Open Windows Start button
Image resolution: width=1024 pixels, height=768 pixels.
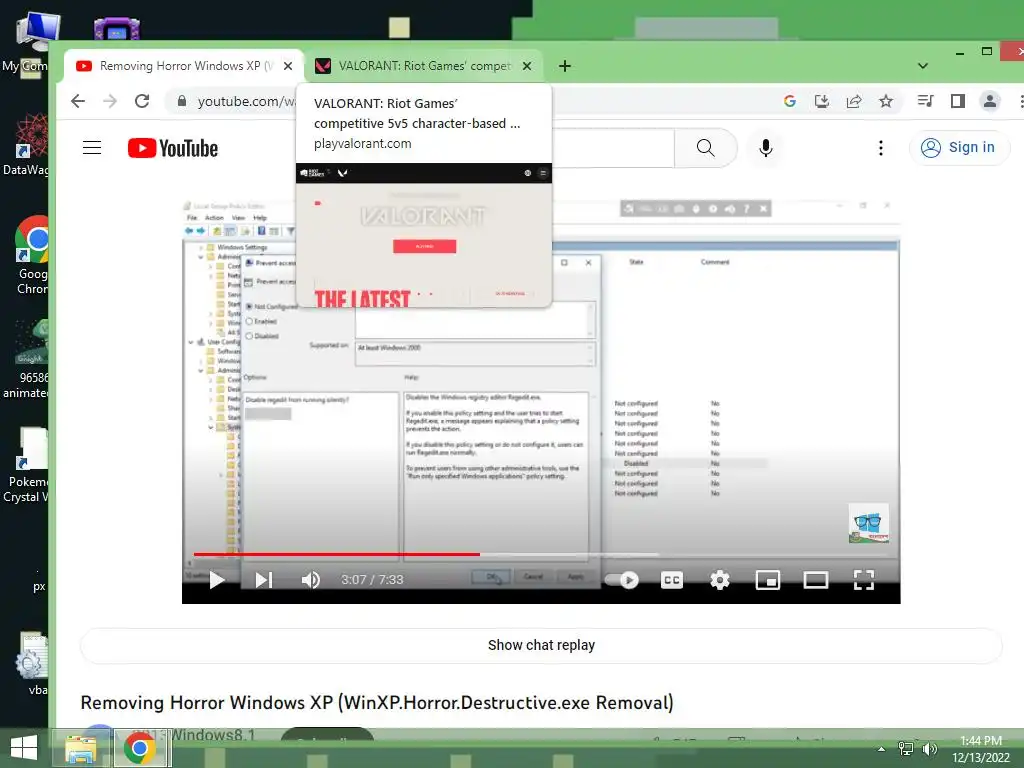pyautogui.click(x=24, y=748)
